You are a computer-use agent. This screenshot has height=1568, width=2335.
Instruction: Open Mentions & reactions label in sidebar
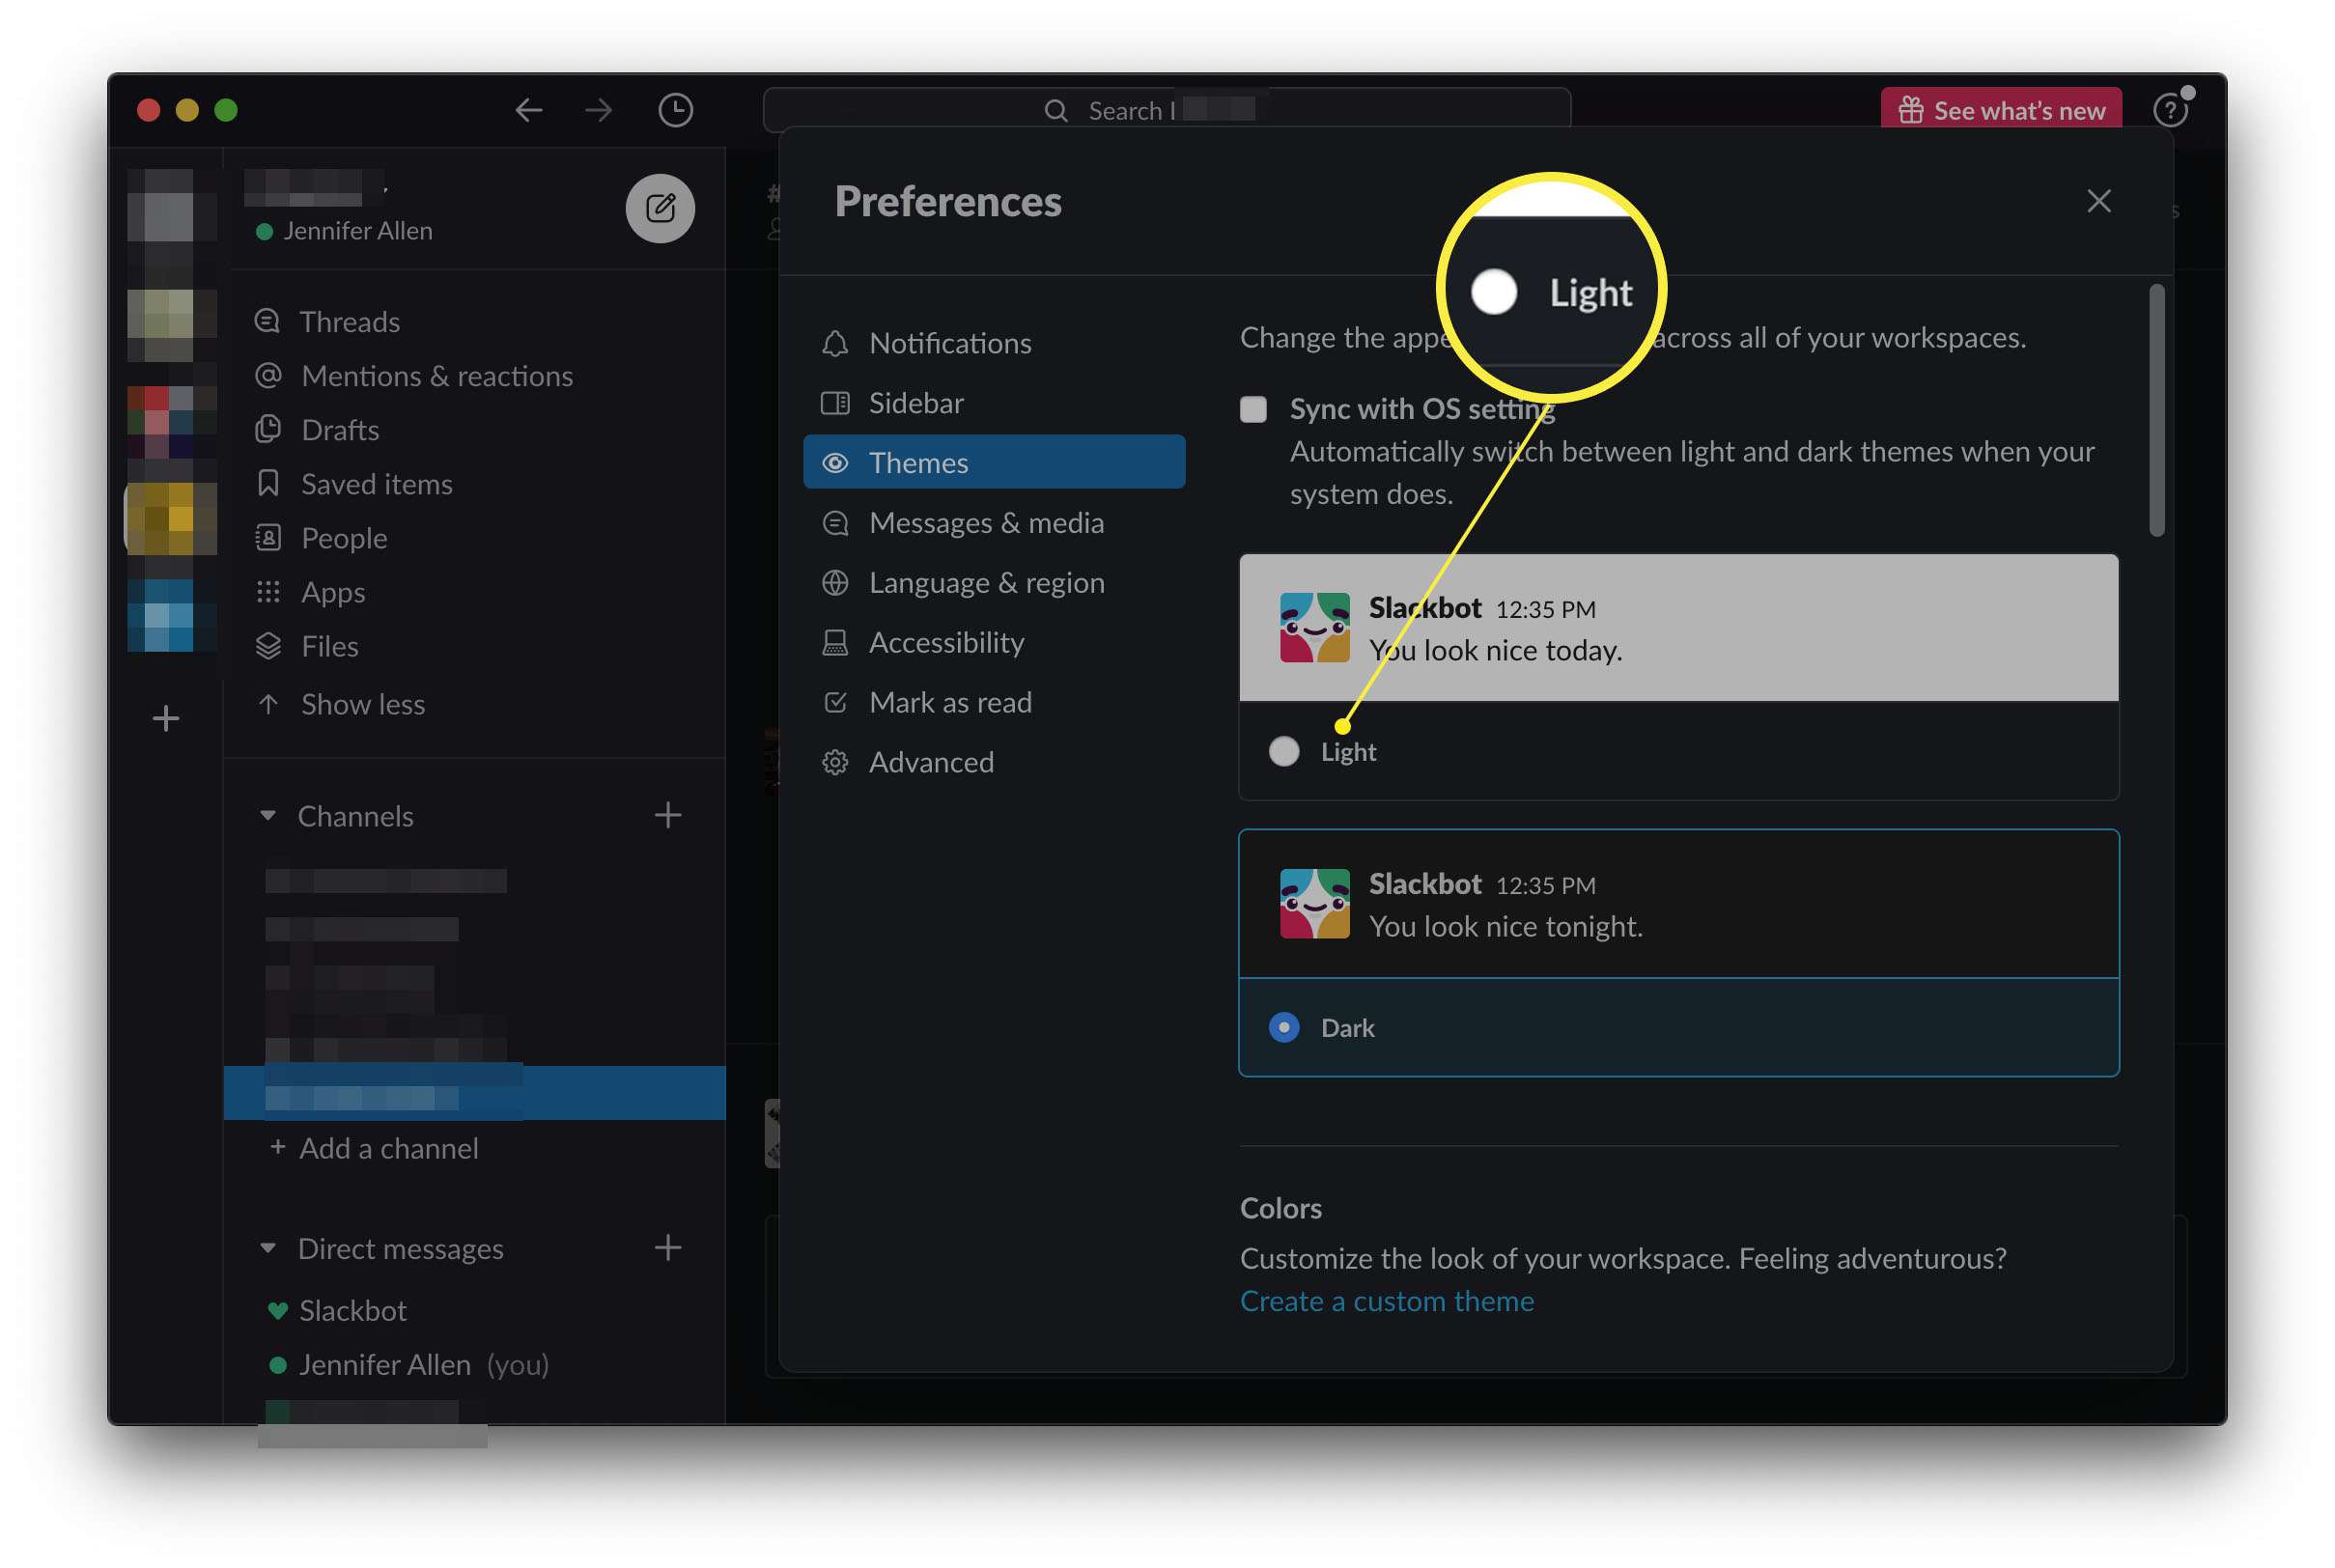coord(437,375)
